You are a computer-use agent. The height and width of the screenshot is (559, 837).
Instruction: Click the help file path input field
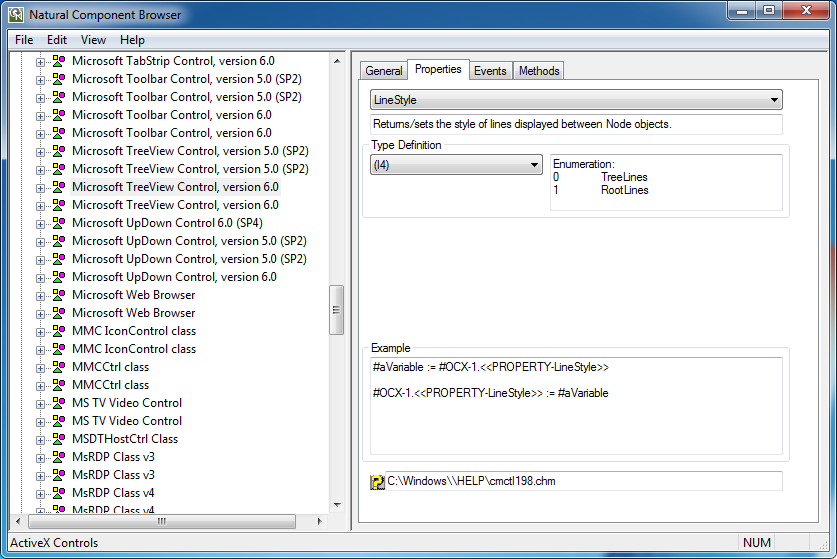tap(583, 481)
